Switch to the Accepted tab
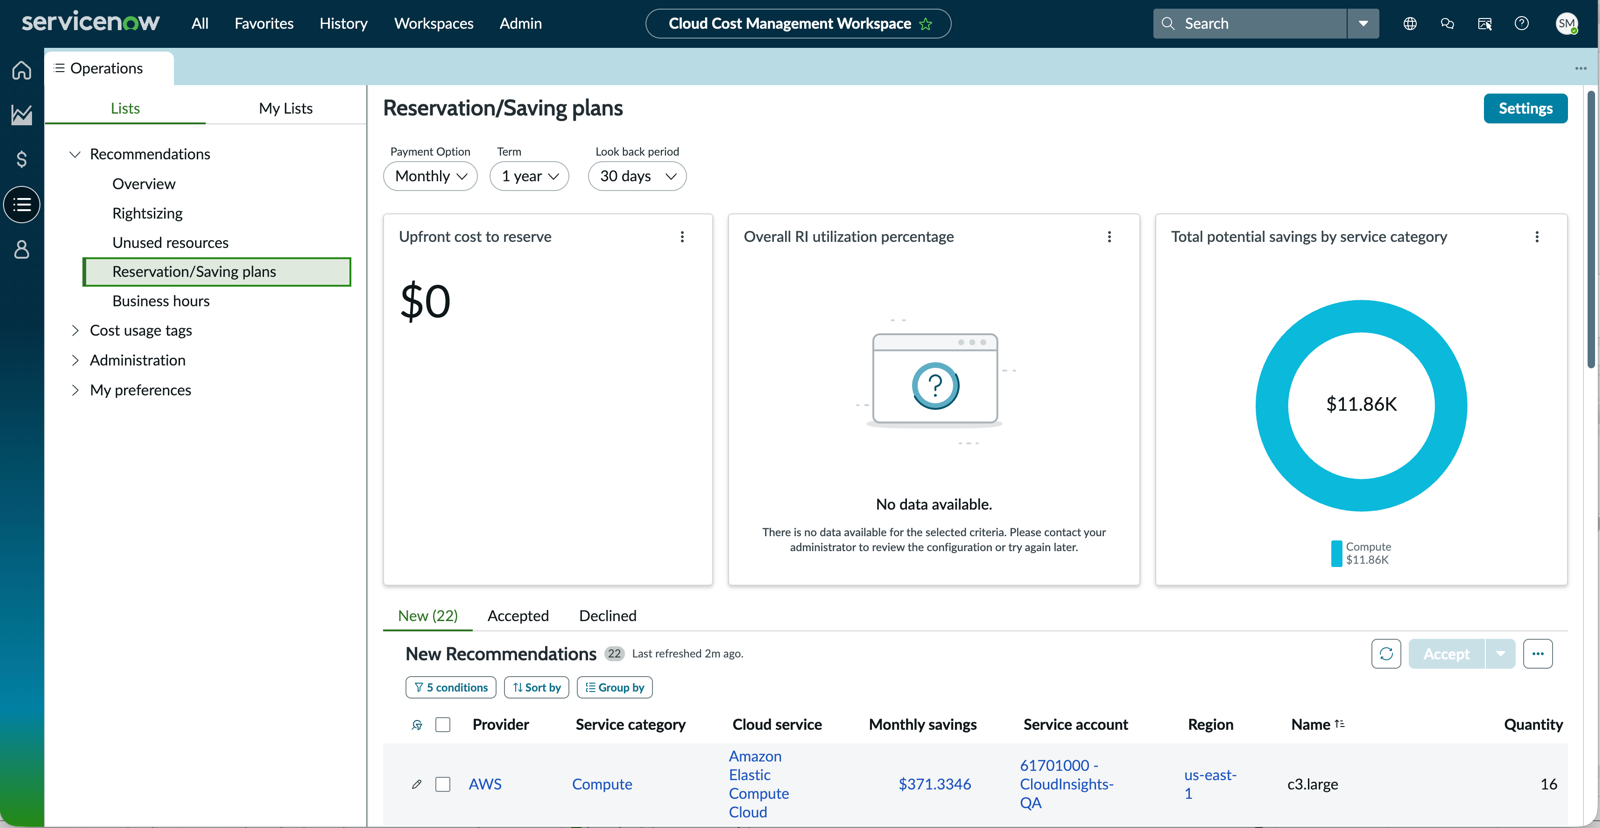This screenshot has width=1600, height=828. [x=518, y=616]
